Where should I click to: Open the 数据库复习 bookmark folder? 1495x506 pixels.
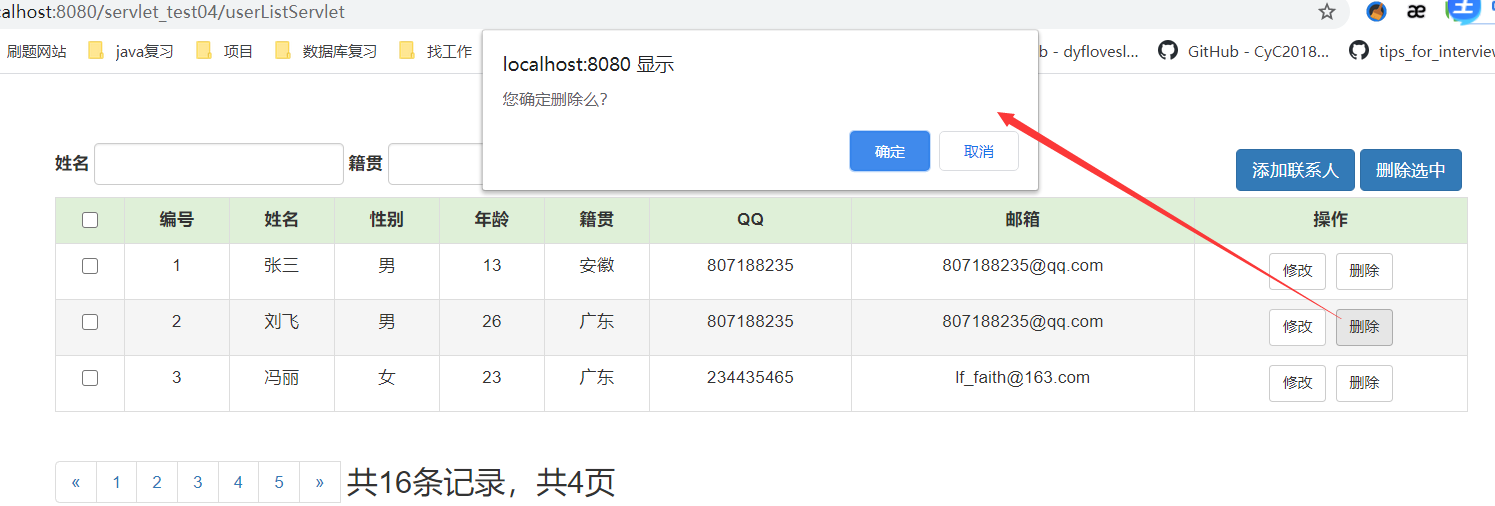326,51
